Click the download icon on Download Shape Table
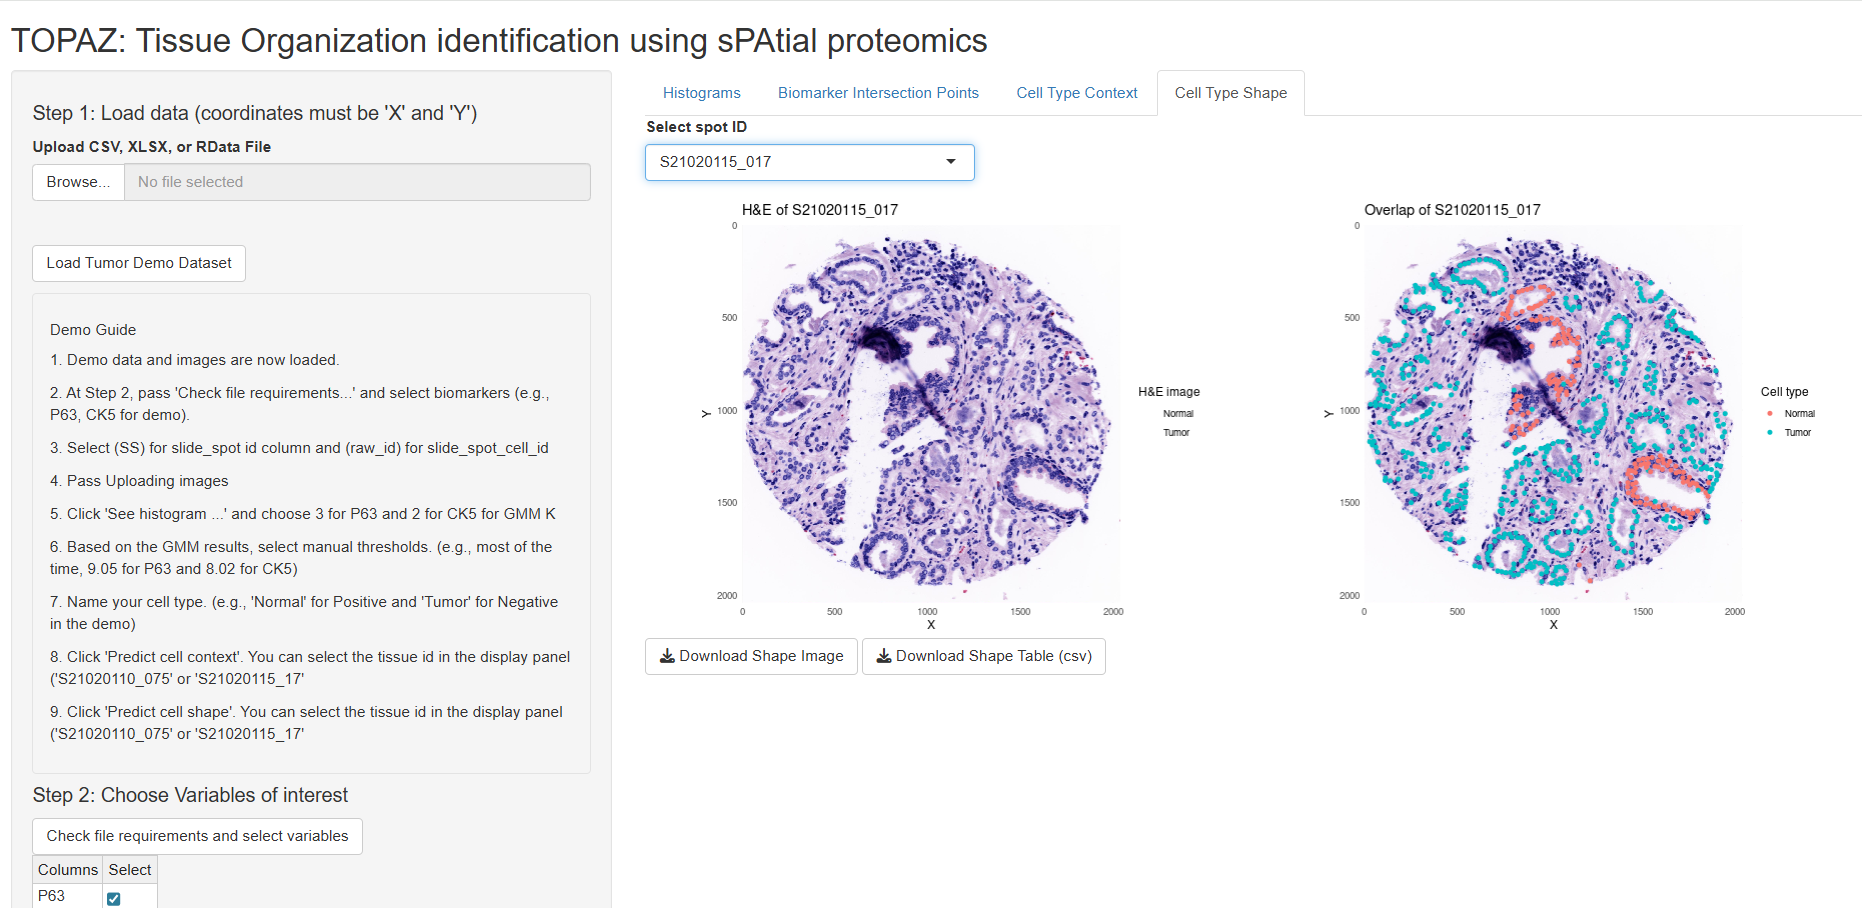The width and height of the screenshot is (1862, 908). click(x=884, y=656)
